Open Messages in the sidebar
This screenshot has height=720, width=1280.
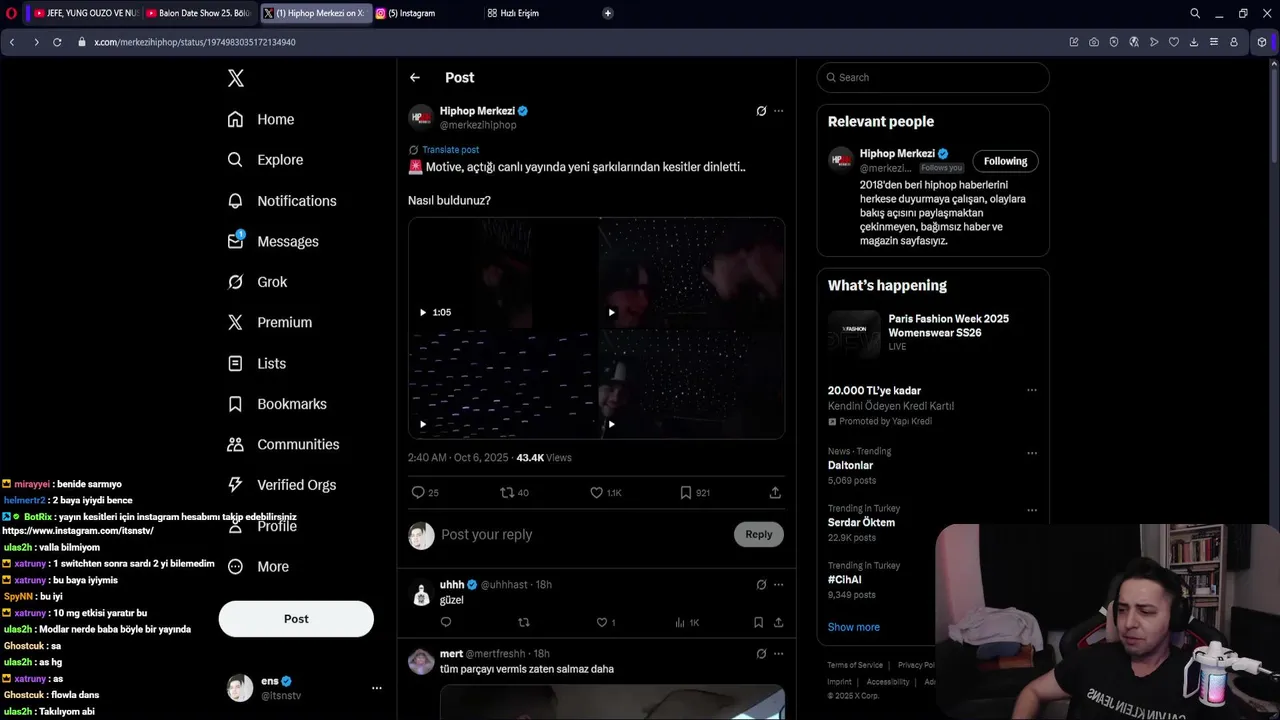tap(272, 241)
